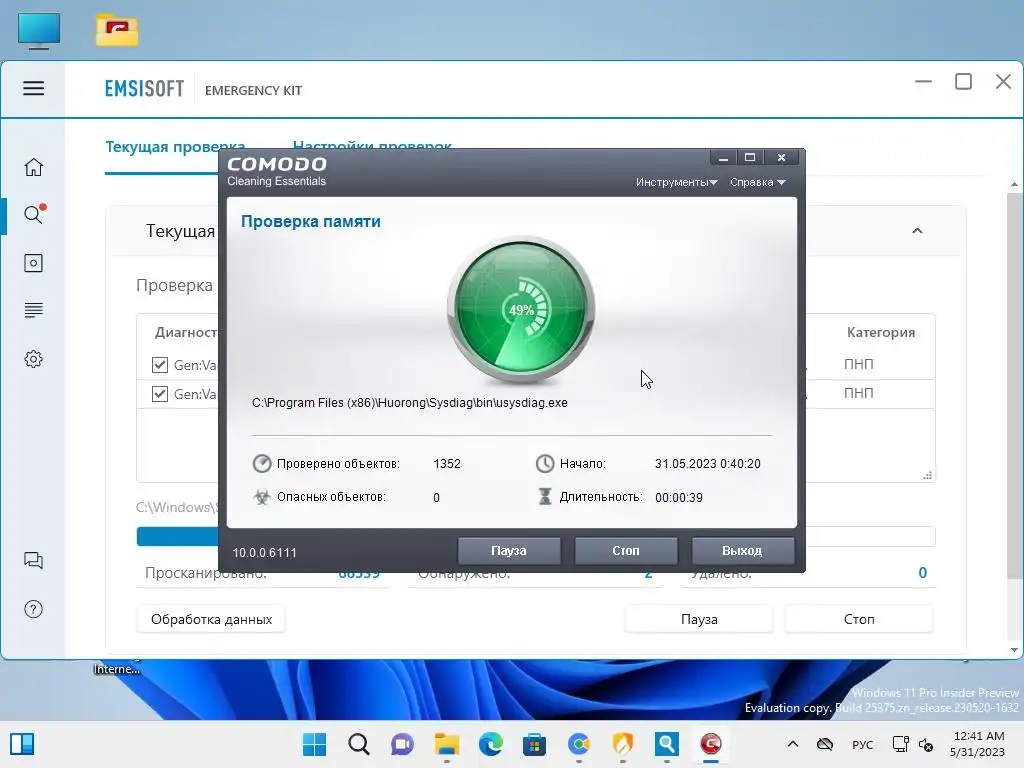Click Emsisoft Стоп button
Screen dimensions: 1024x768
[859, 619]
